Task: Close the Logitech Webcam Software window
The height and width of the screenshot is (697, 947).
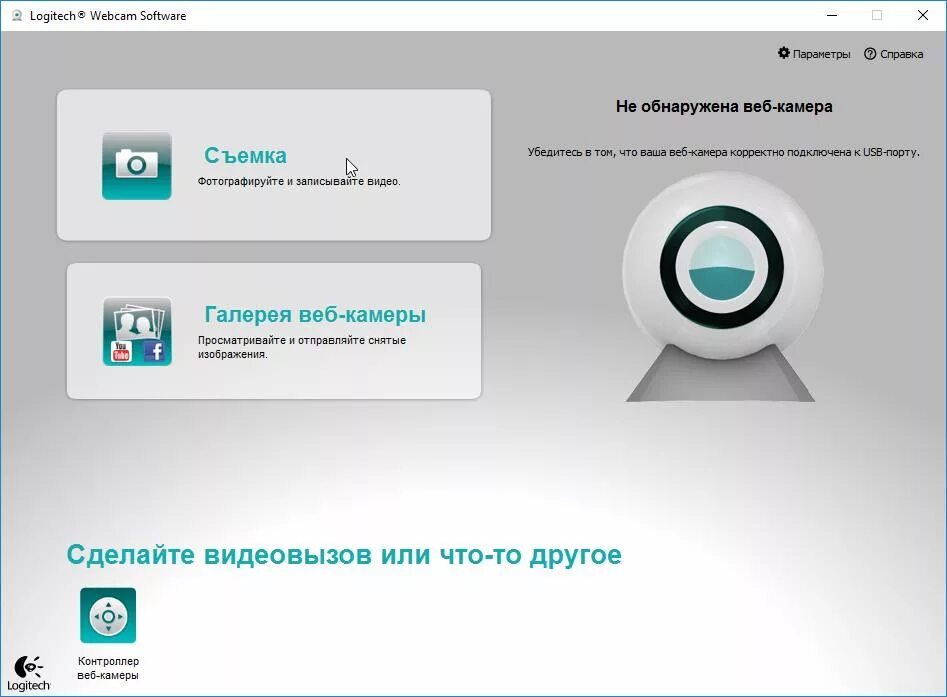Action: (923, 15)
